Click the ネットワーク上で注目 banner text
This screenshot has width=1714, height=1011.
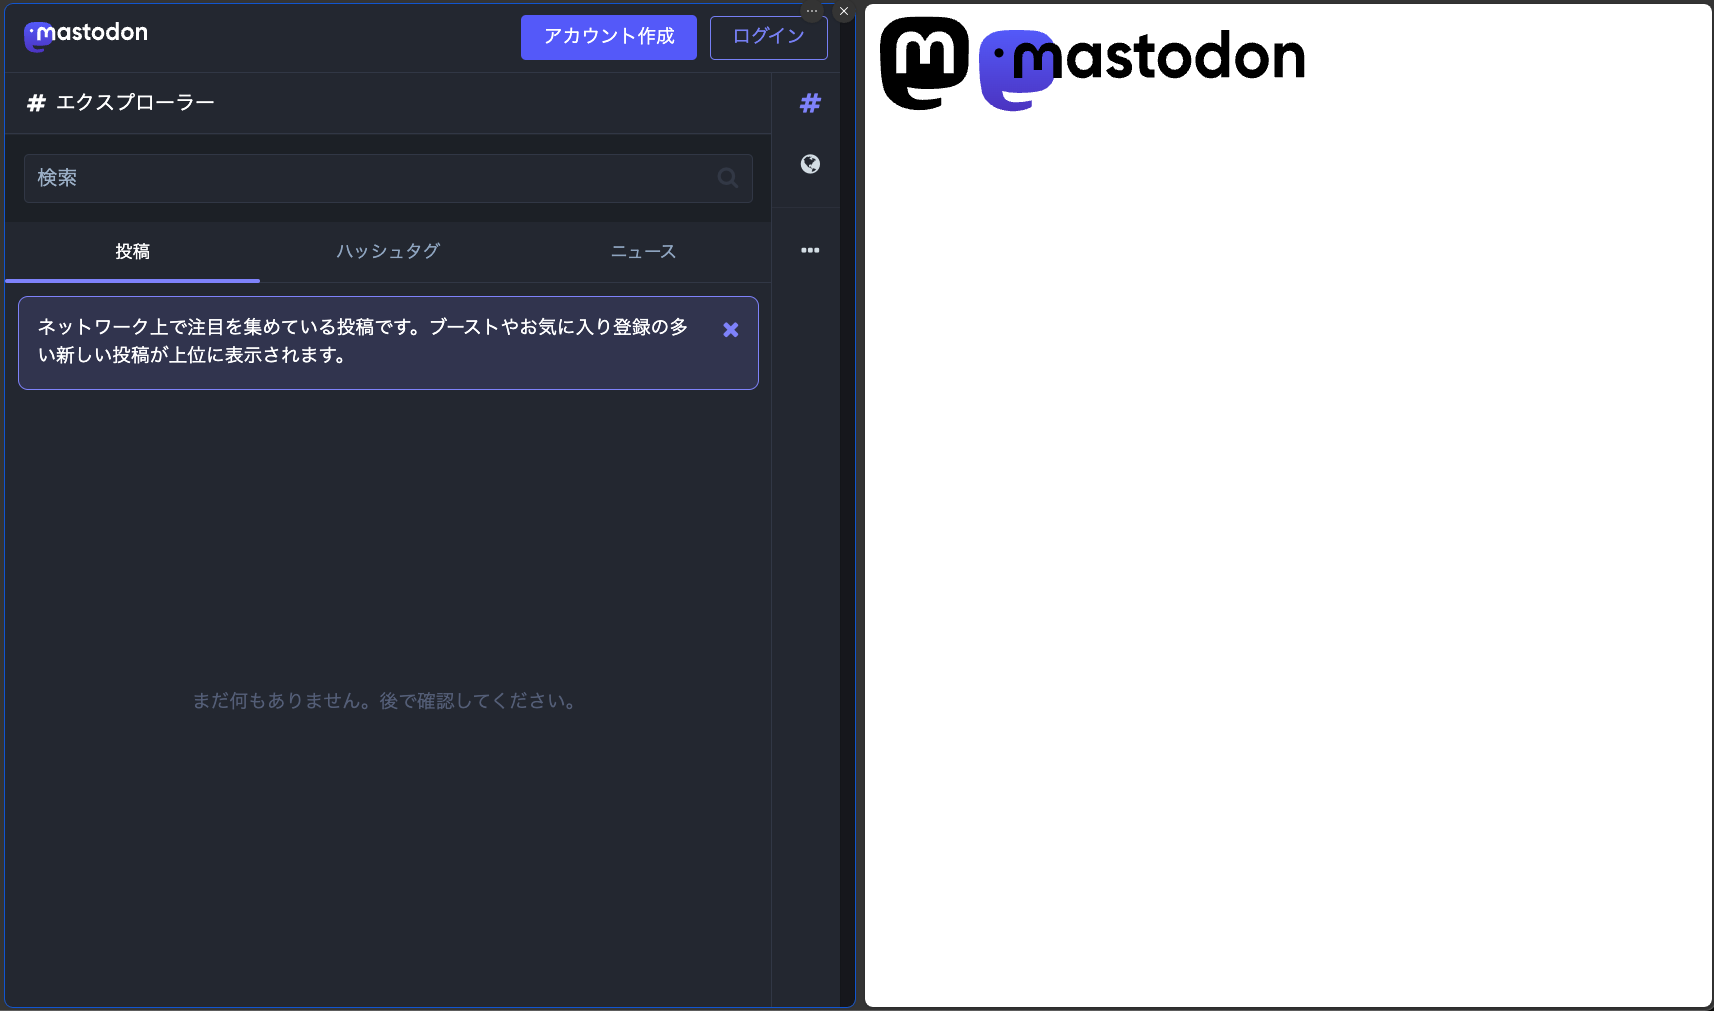point(363,341)
